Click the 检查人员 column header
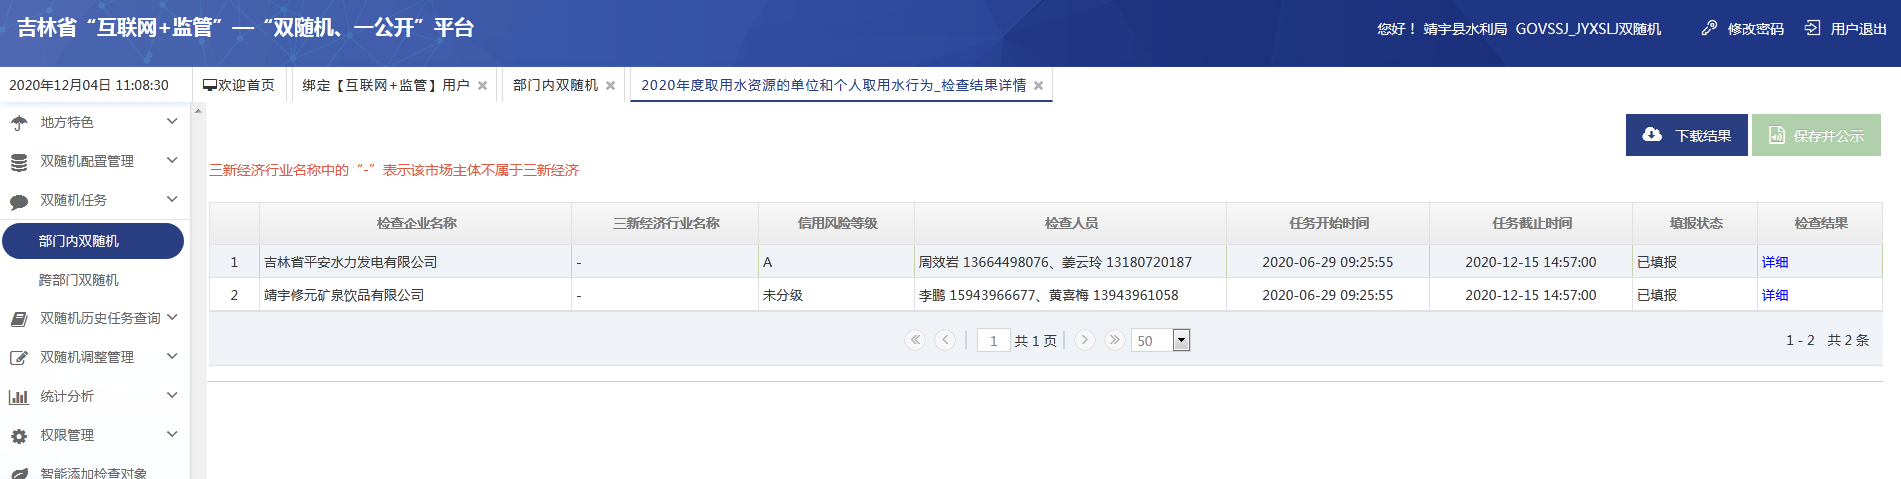This screenshot has height=479, width=1901. pos(1071,223)
